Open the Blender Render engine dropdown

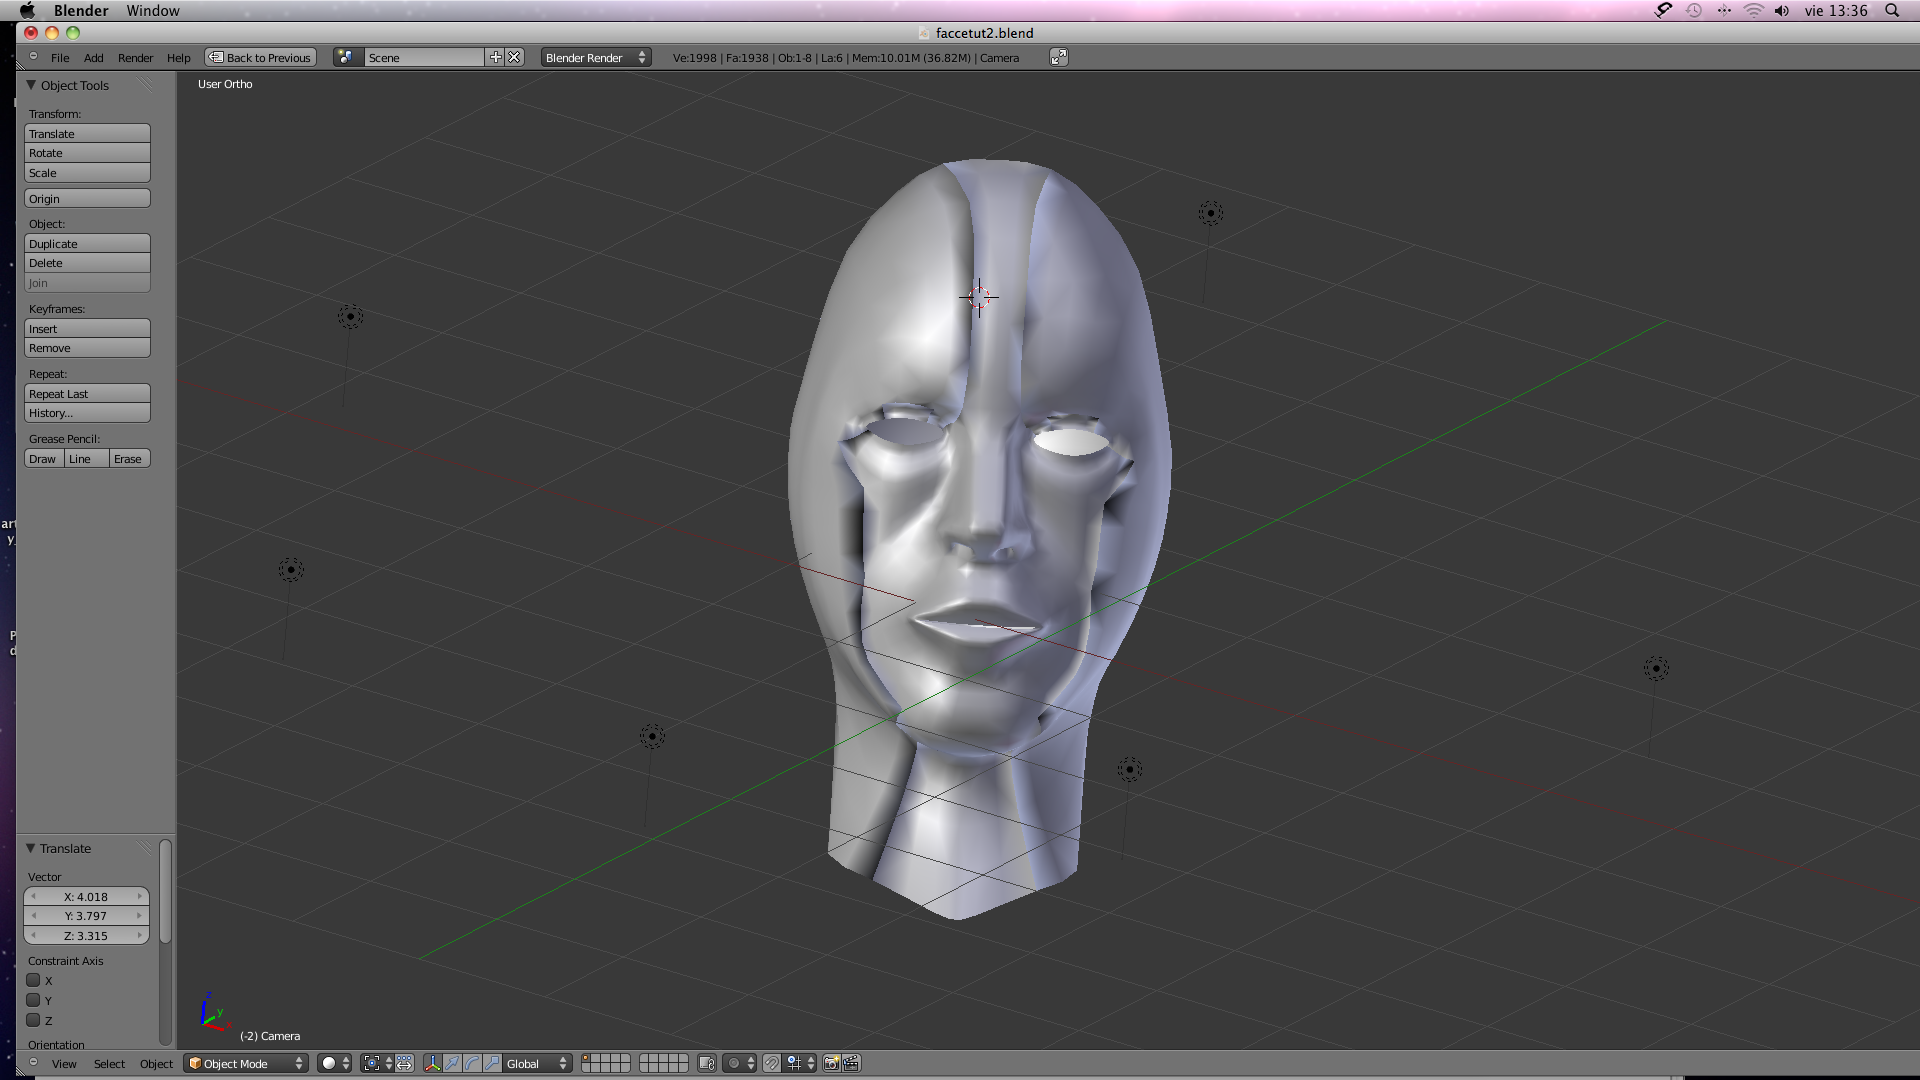coord(595,58)
